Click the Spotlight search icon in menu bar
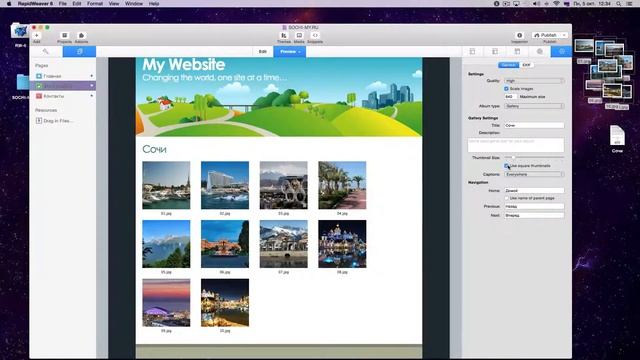The image size is (640, 360). 619,3
